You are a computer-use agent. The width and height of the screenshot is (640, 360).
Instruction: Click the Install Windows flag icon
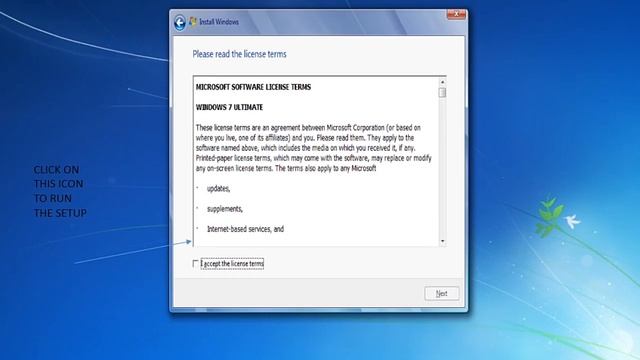193,22
